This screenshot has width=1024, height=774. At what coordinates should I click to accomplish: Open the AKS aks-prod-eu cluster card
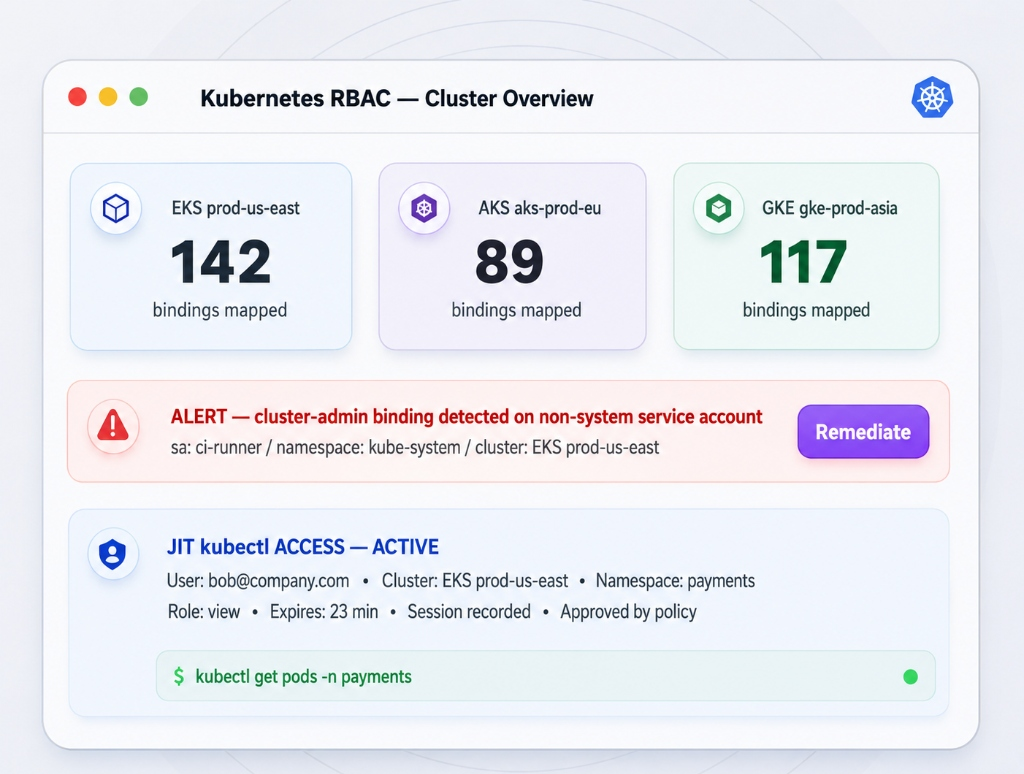point(513,256)
